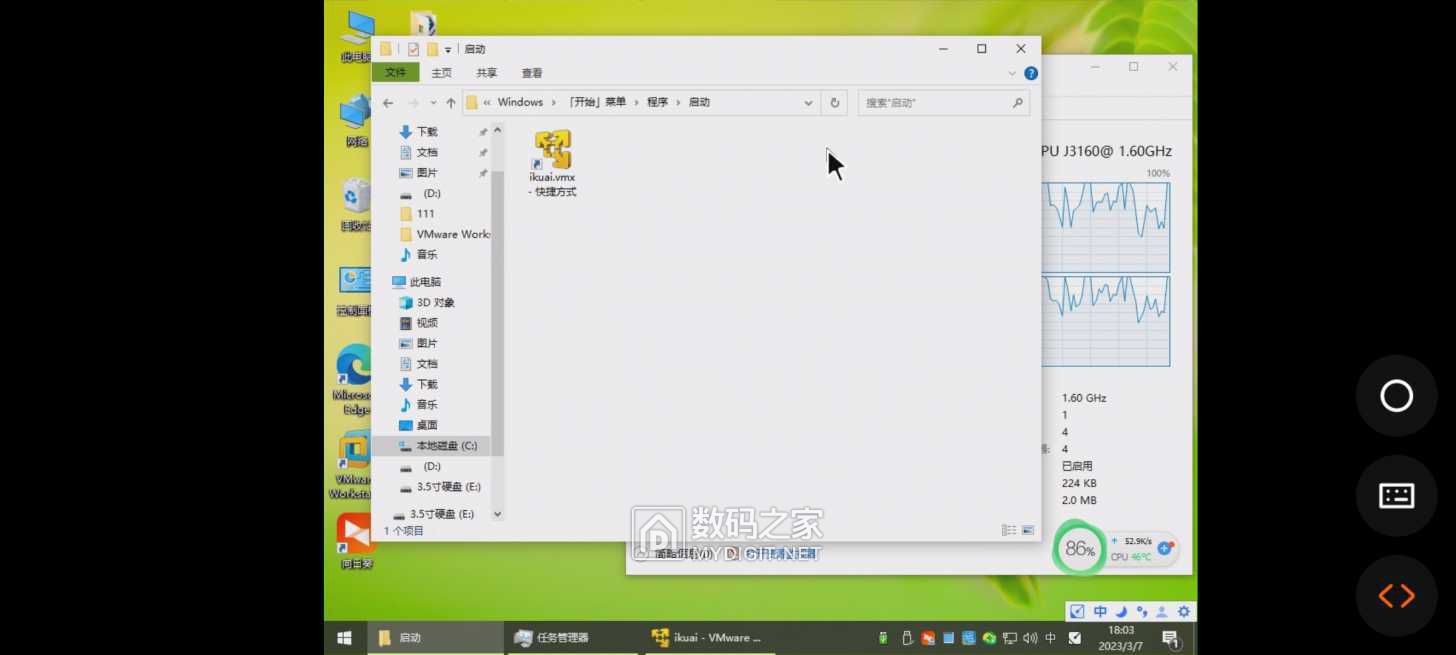This screenshot has width=1456, height=655.
Task: Click the 1 个项目 status text
Action: [404, 531]
